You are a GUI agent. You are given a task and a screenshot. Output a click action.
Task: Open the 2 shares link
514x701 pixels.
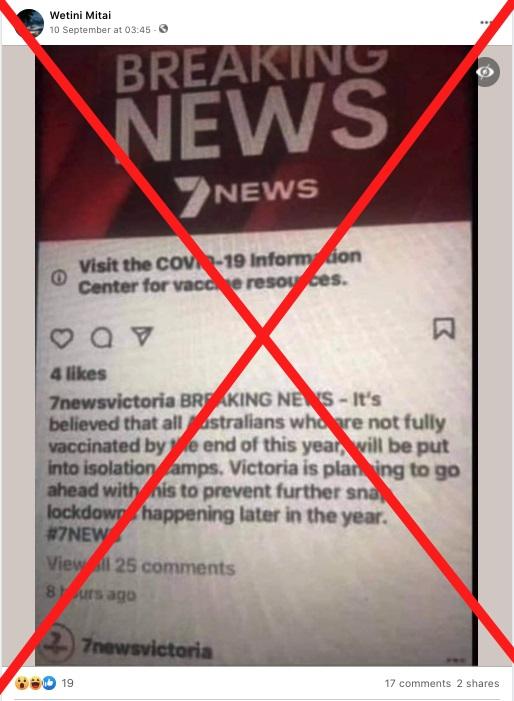(478, 683)
